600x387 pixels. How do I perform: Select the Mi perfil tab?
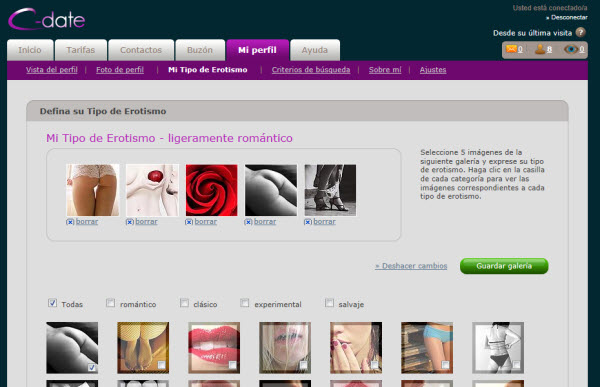(257, 50)
